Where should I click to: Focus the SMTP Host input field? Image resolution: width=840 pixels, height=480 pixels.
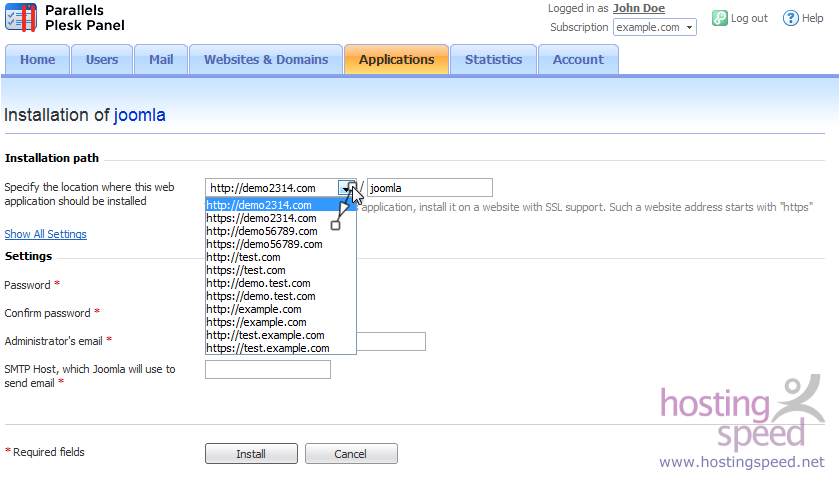click(268, 370)
